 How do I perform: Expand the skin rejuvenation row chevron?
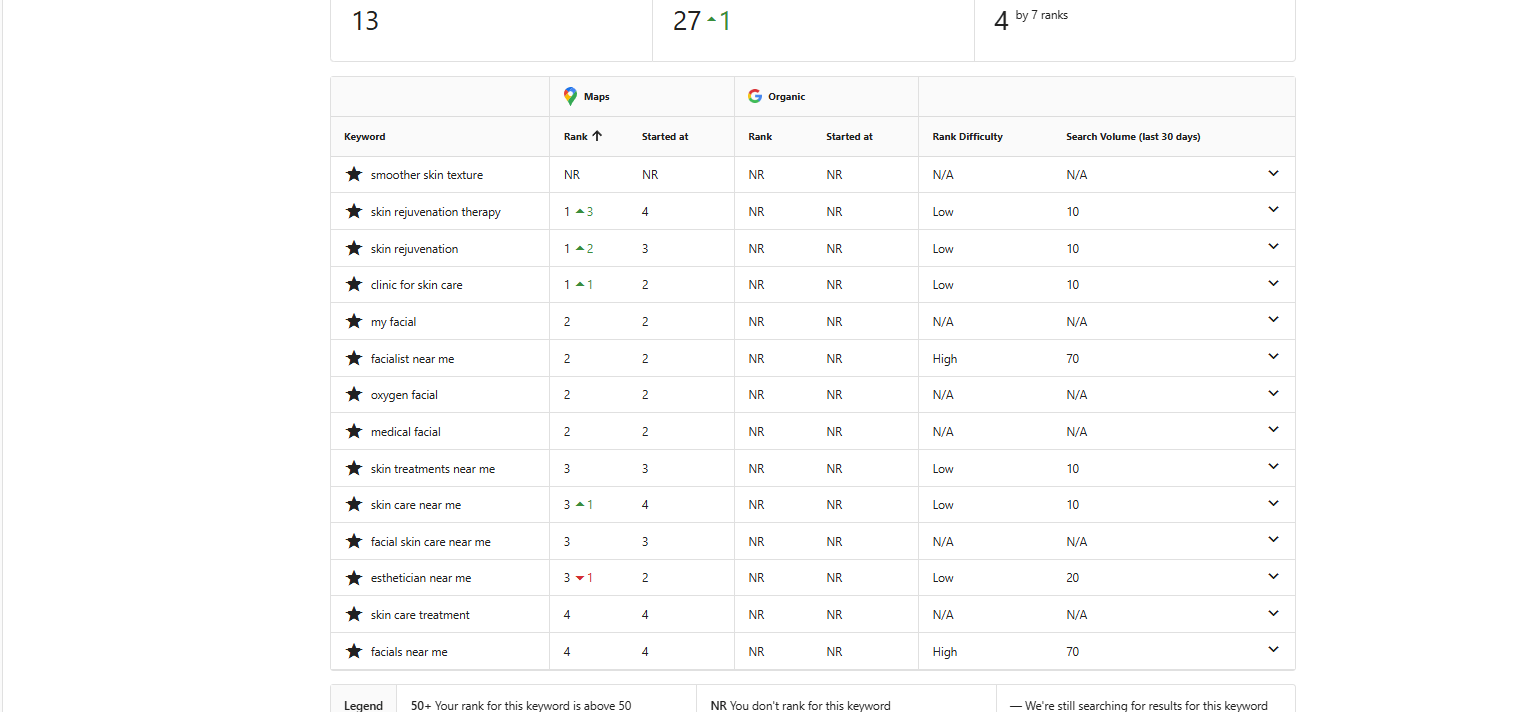1273,247
